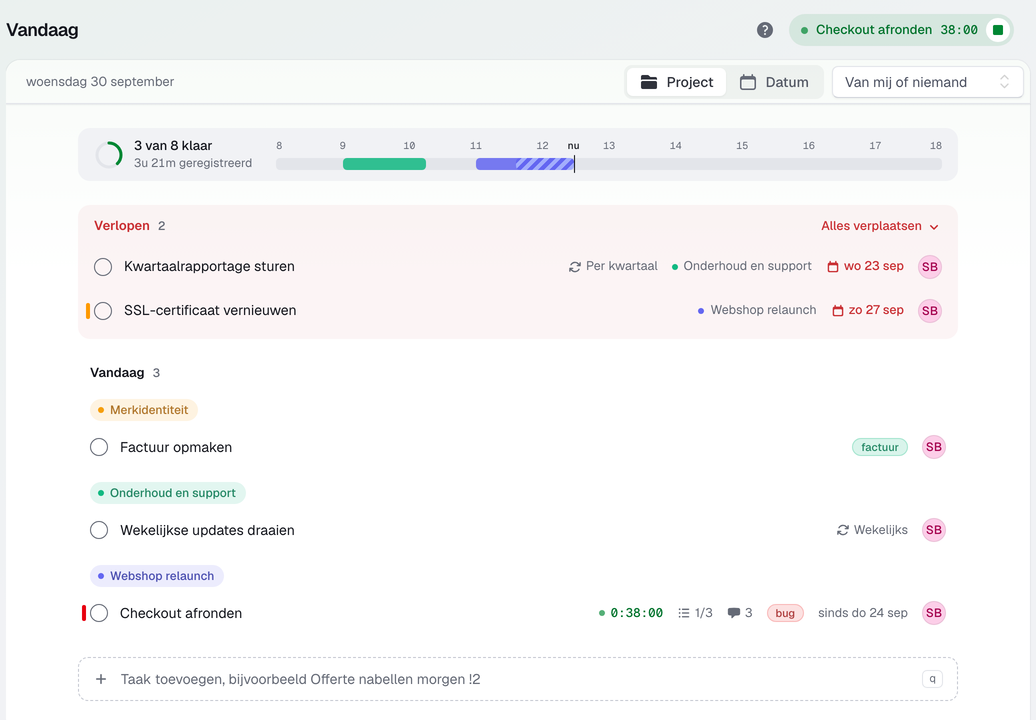Open the Van mij of niemand filter
The image size is (1036, 720).
point(928,82)
